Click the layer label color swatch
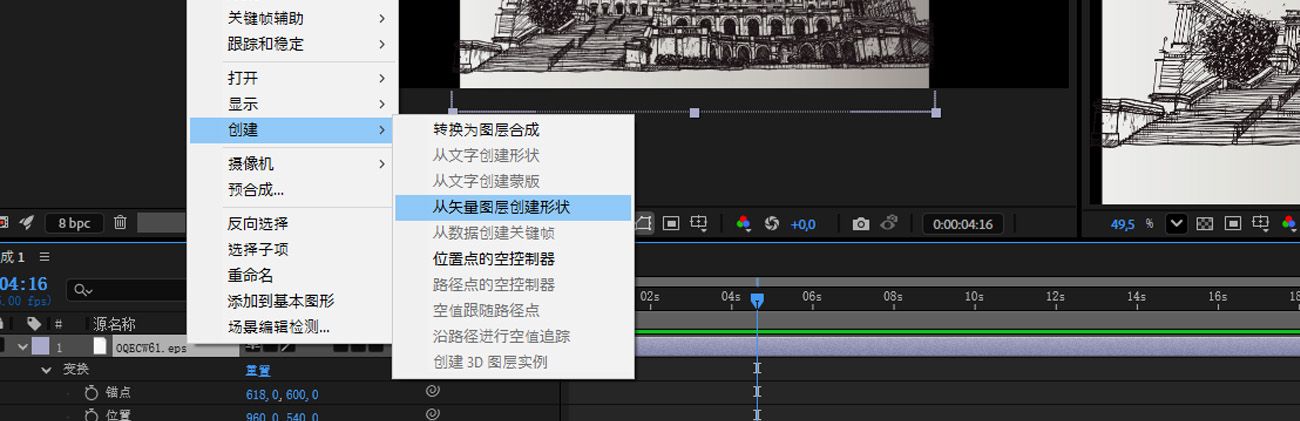 pyautogui.click(x=40, y=346)
